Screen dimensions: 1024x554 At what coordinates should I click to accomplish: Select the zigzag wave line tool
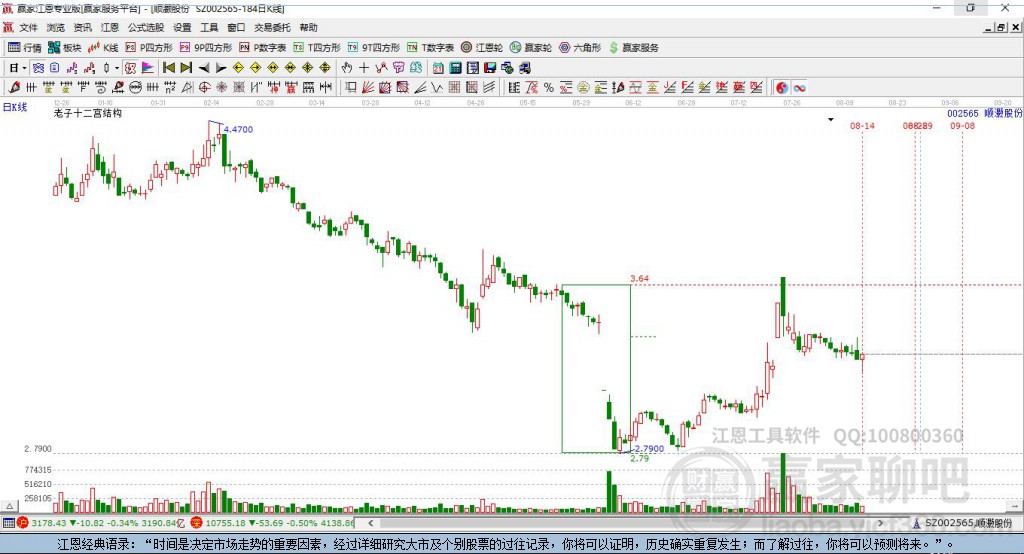tap(436, 88)
